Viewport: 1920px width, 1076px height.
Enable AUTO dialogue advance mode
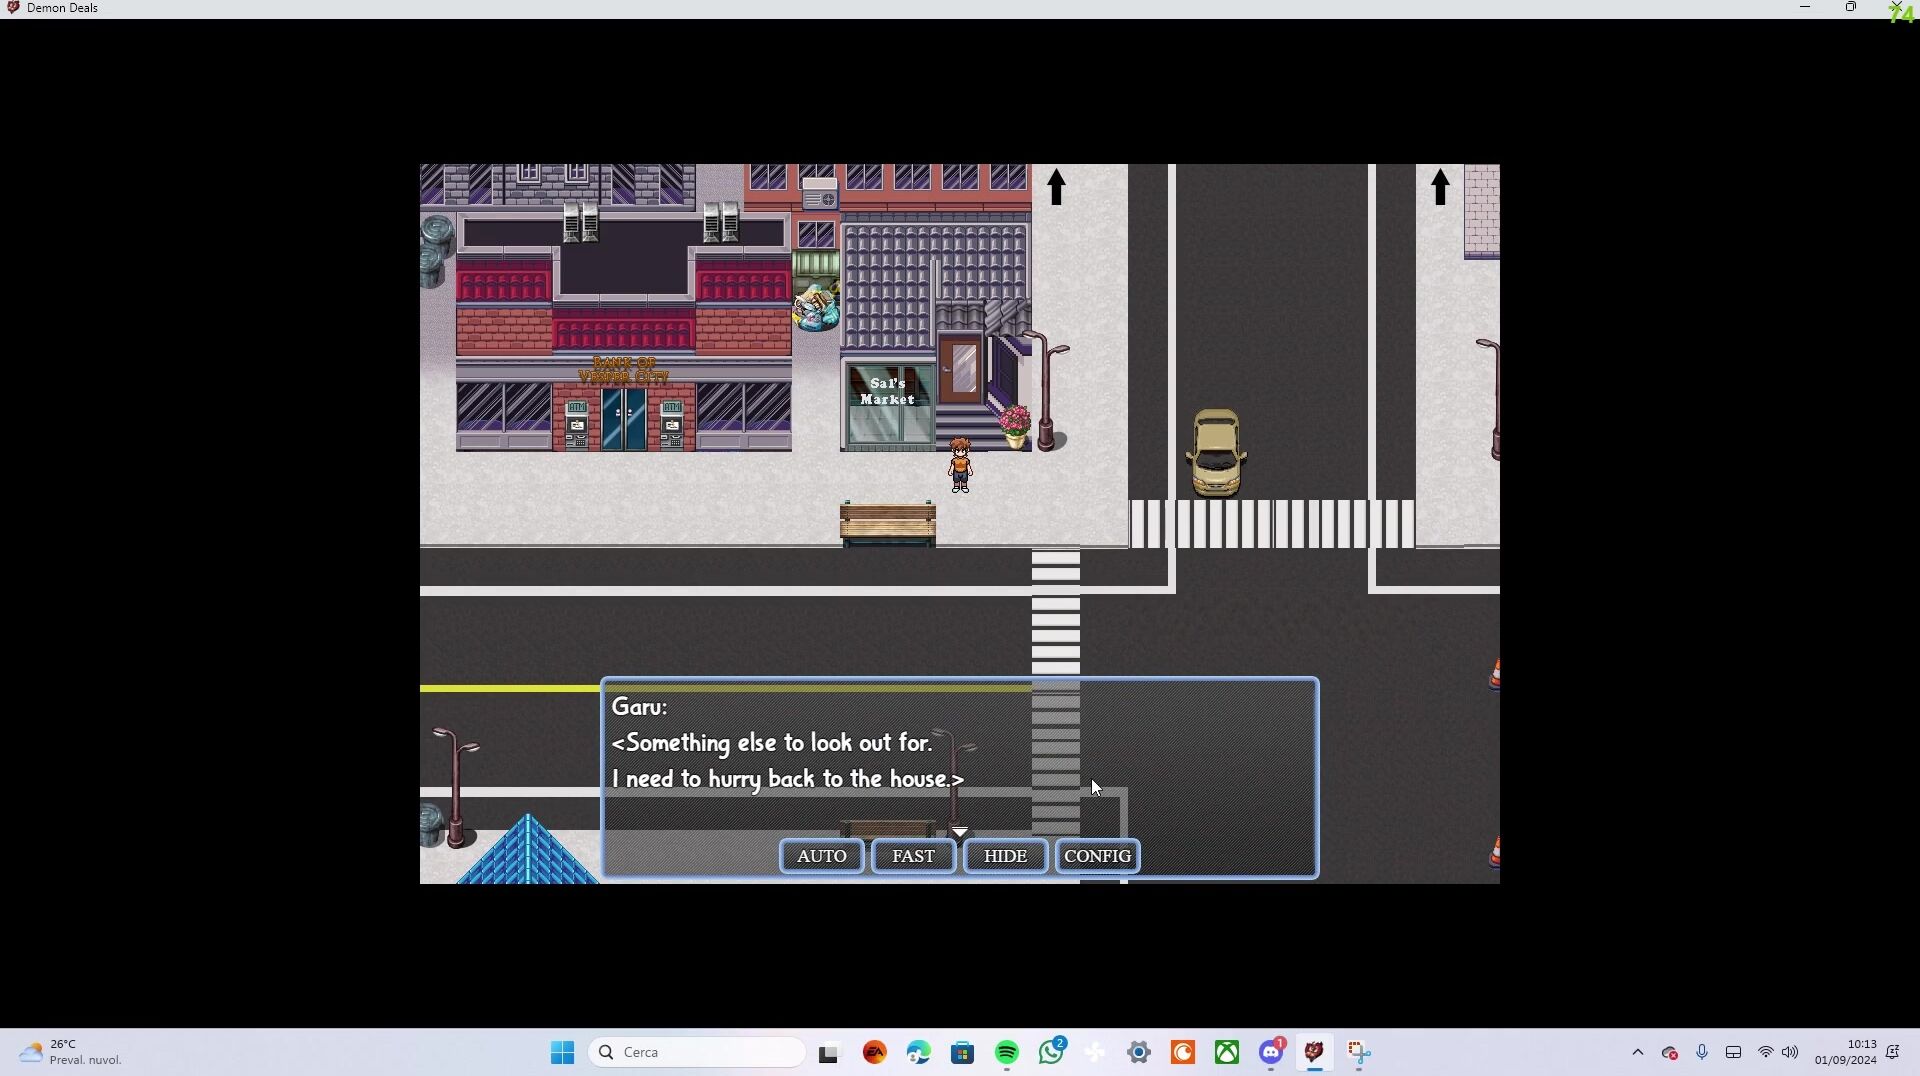(821, 856)
